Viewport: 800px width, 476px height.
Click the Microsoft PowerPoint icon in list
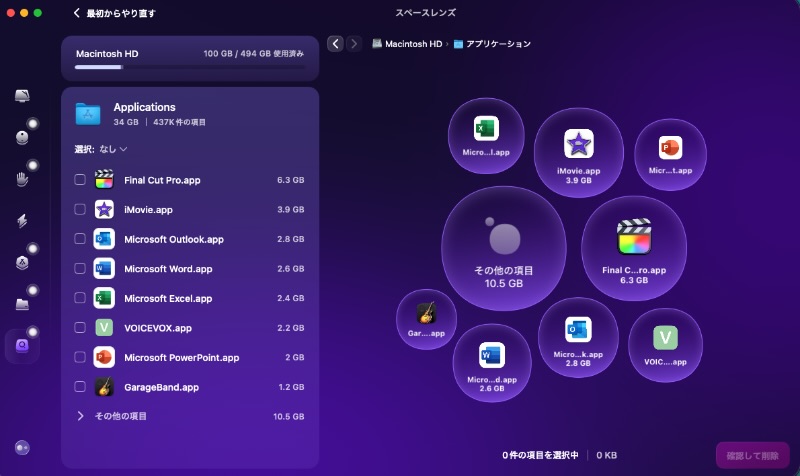[104, 357]
